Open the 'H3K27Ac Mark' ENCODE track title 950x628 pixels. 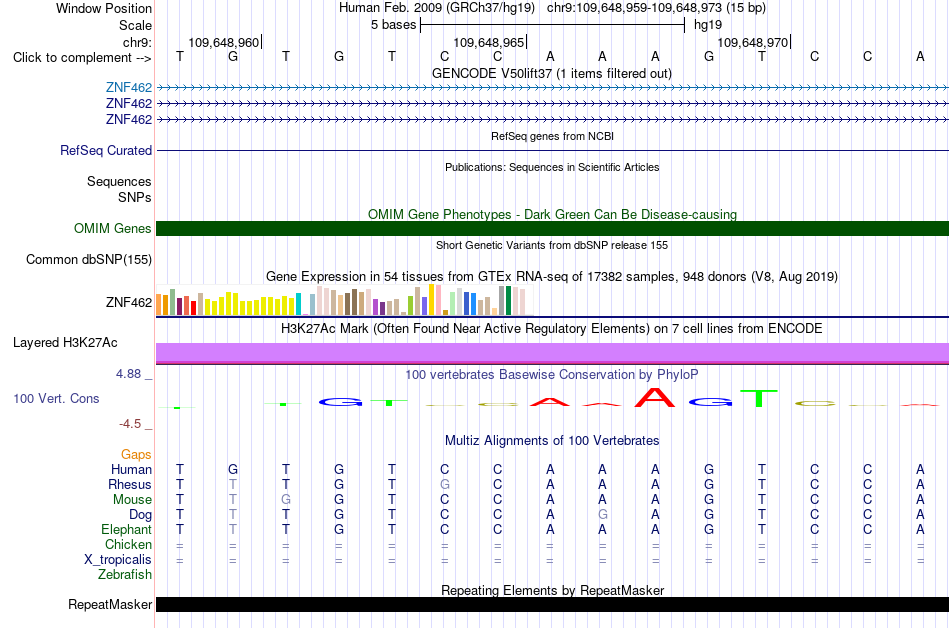pos(552,329)
